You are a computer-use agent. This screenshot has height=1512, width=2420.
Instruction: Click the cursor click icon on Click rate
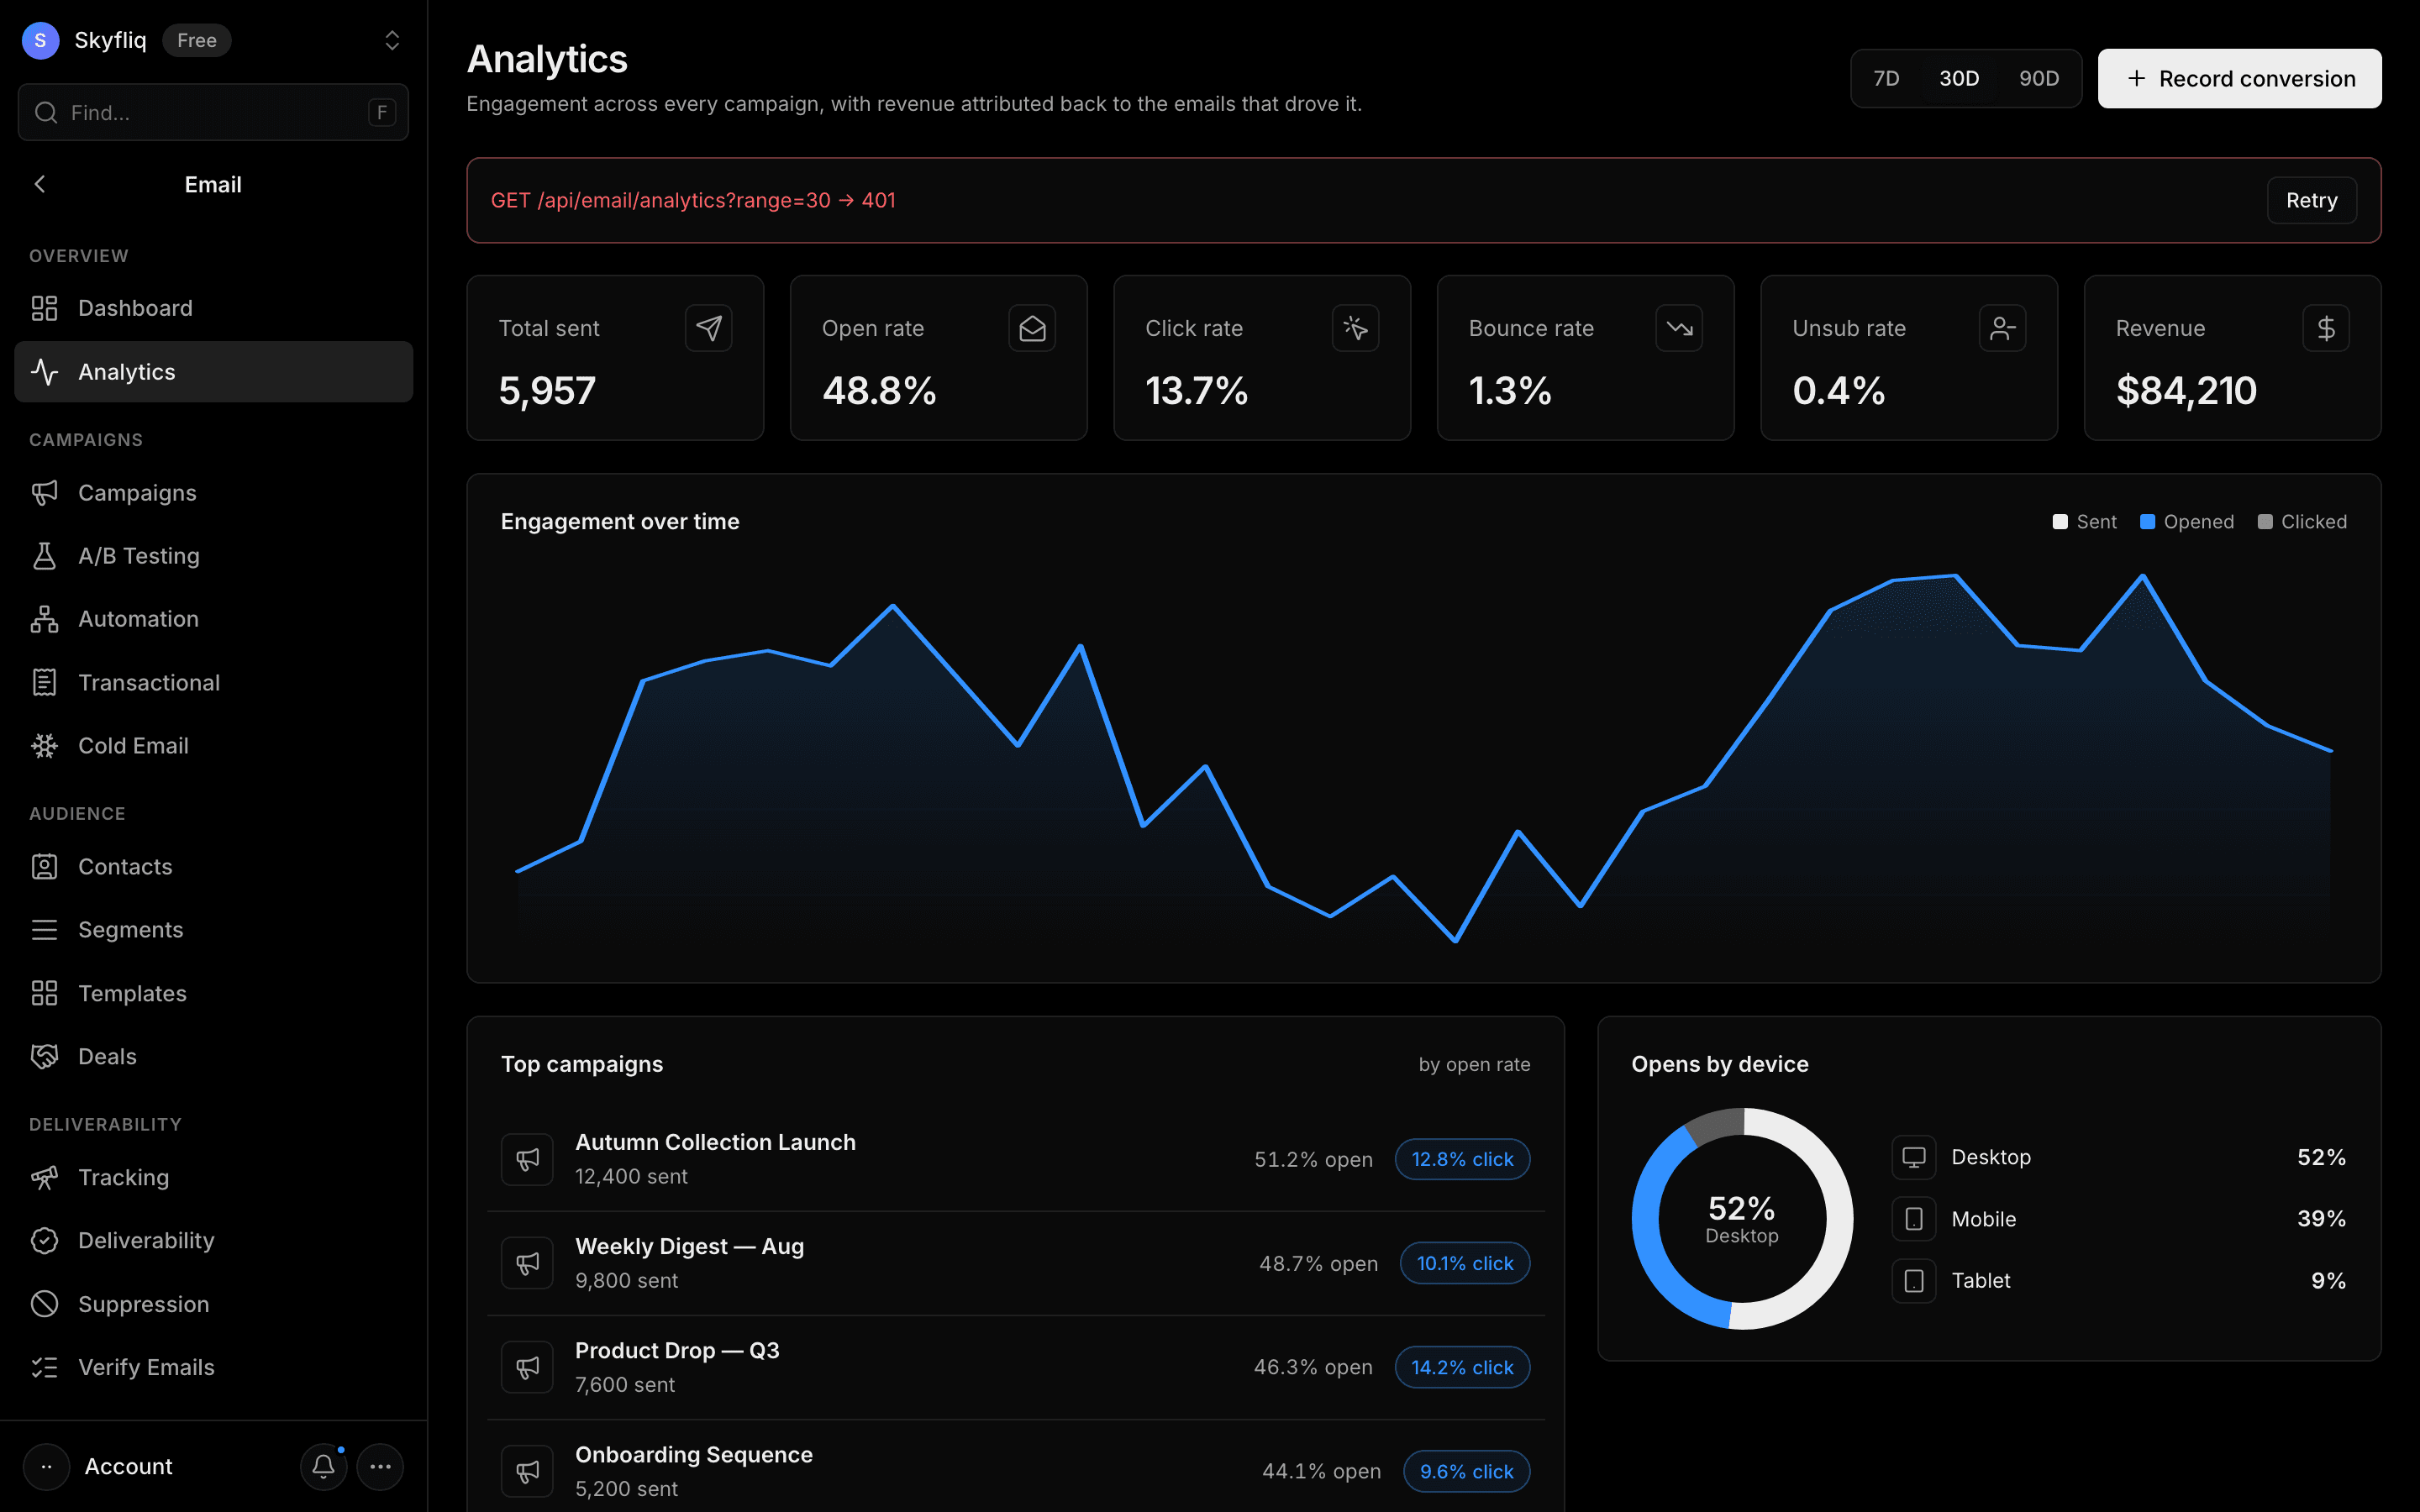click(1356, 328)
